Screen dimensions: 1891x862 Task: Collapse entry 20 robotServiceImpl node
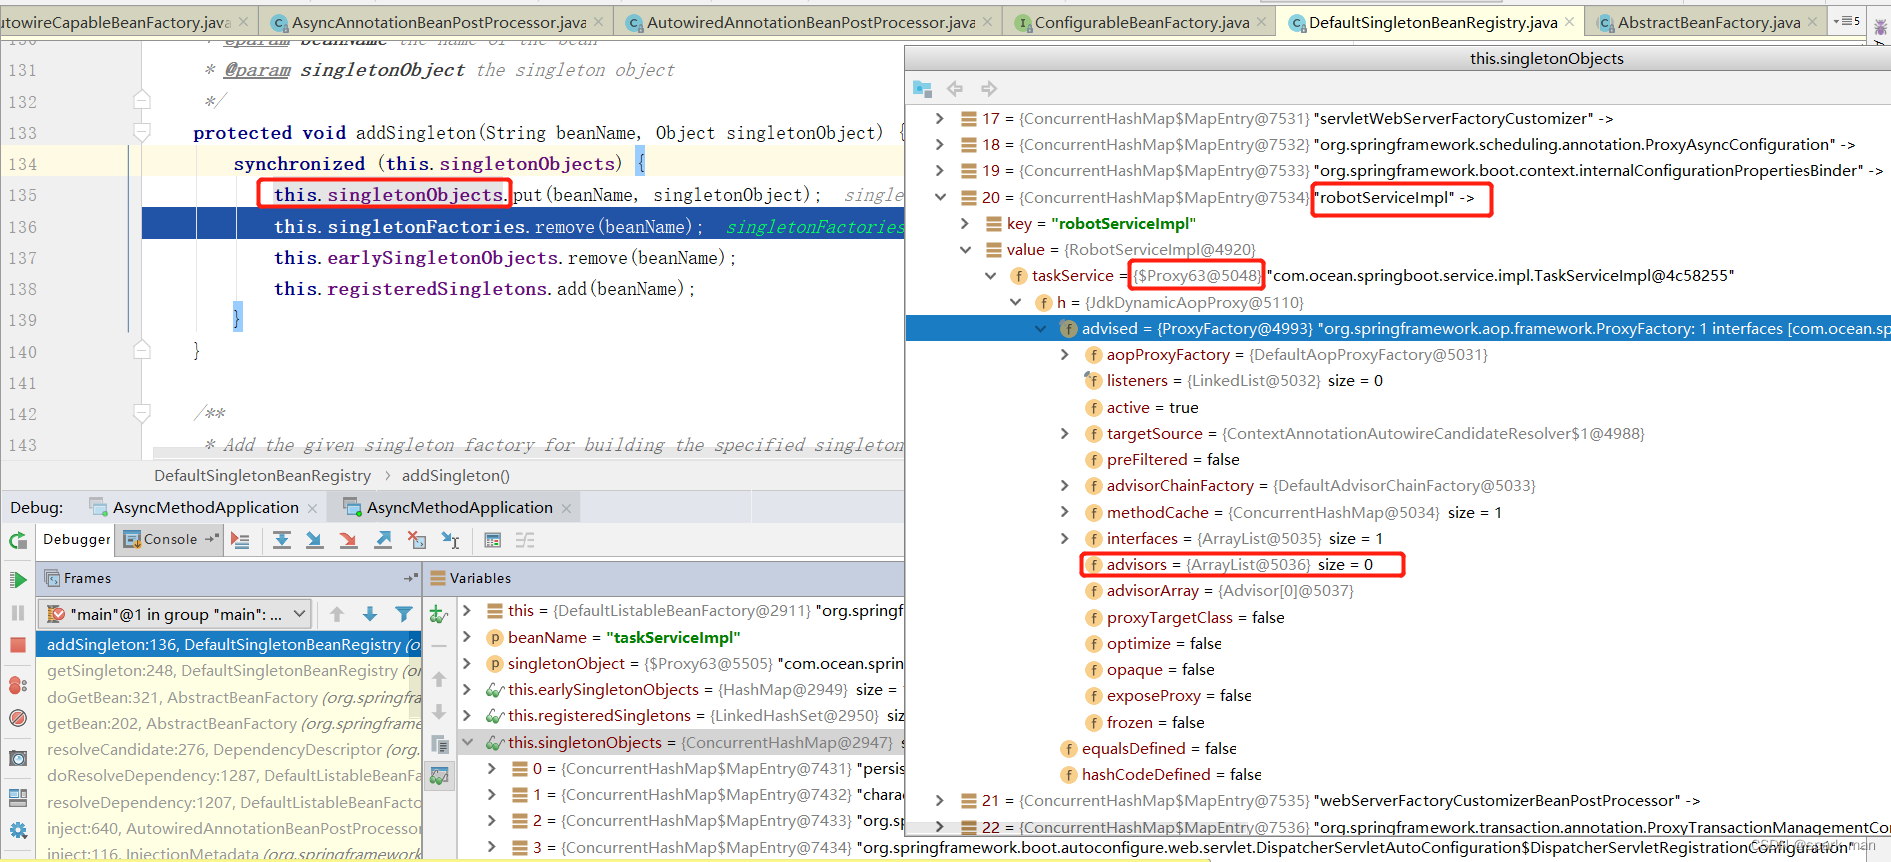click(x=940, y=197)
